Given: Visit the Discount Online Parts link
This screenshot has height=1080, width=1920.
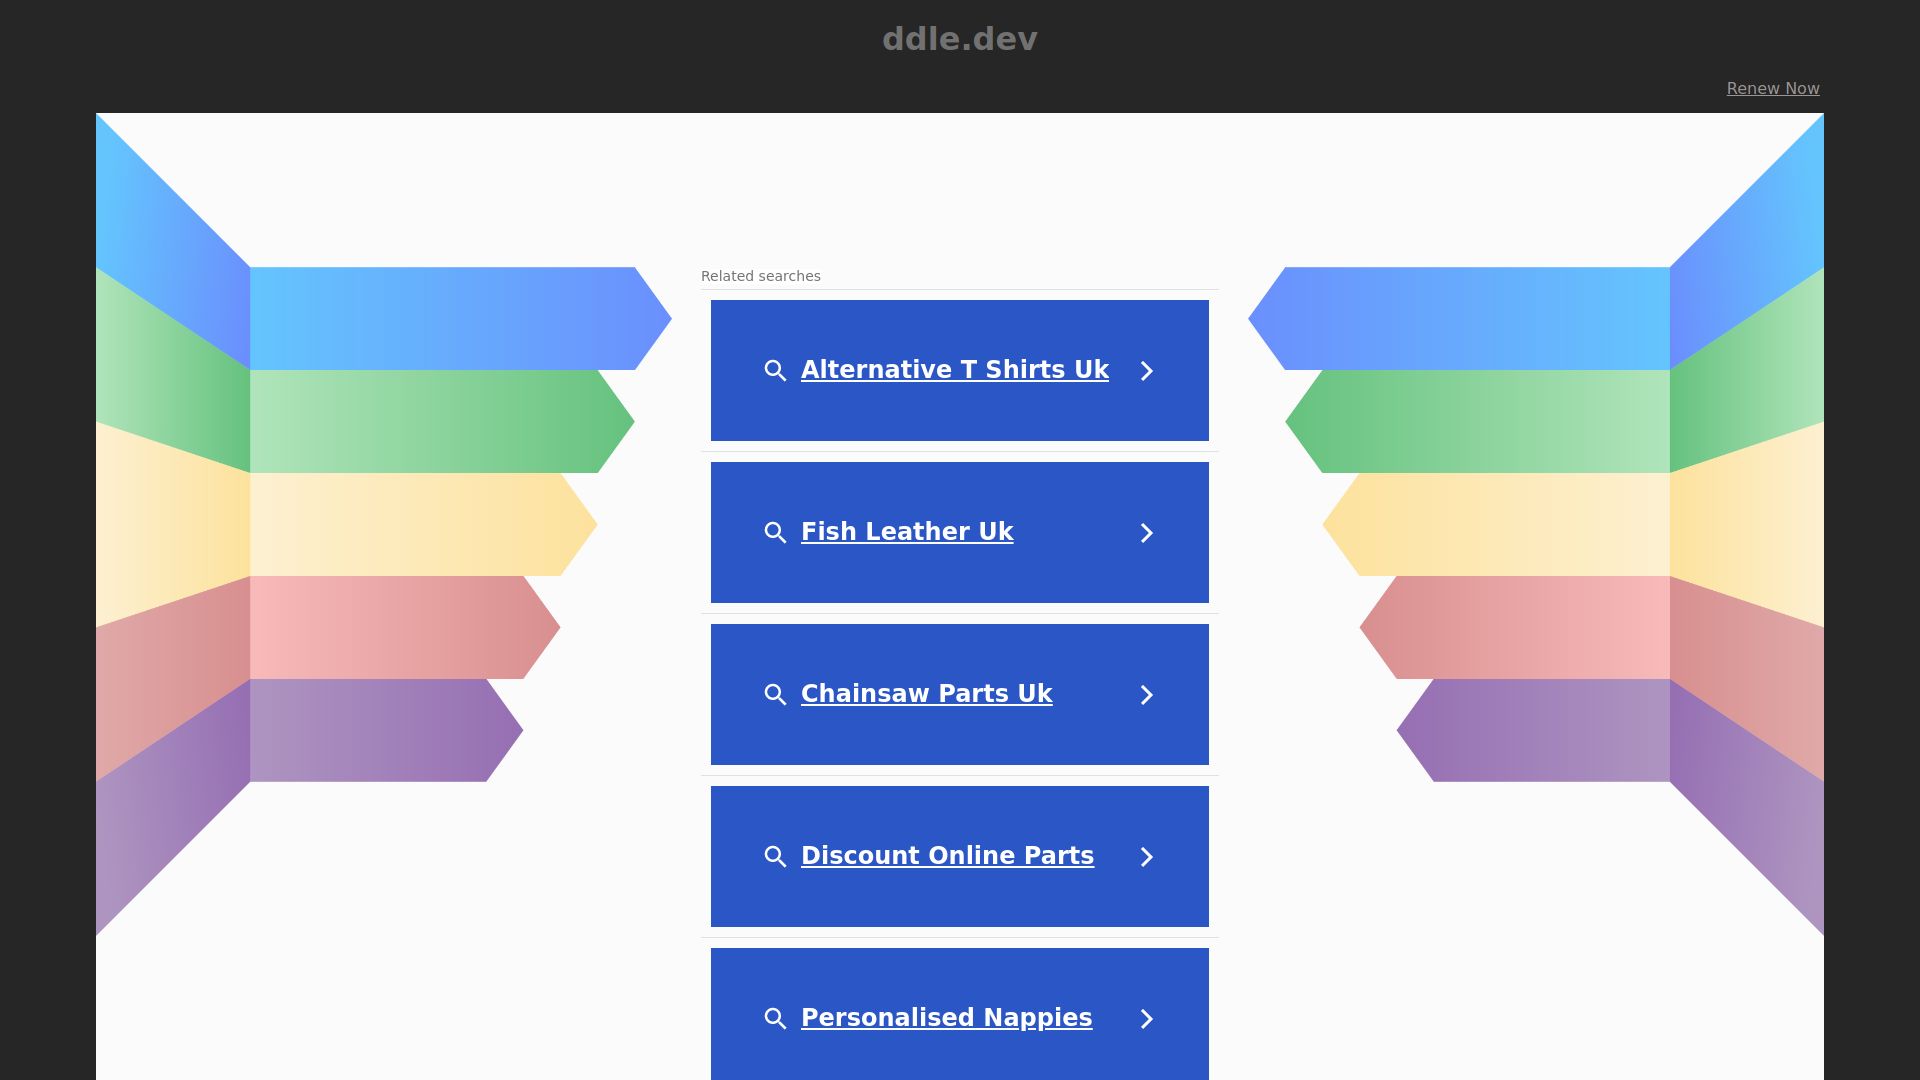Looking at the screenshot, I should (x=947, y=856).
